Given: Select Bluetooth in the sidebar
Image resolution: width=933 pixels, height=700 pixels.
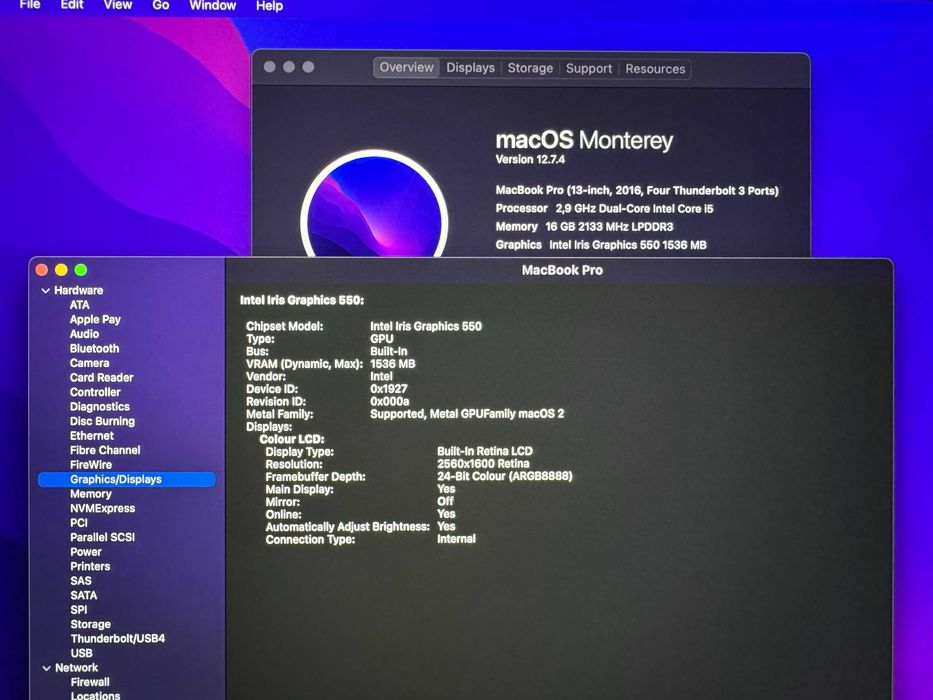Looking at the screenshot, I should tap(94, 348).
